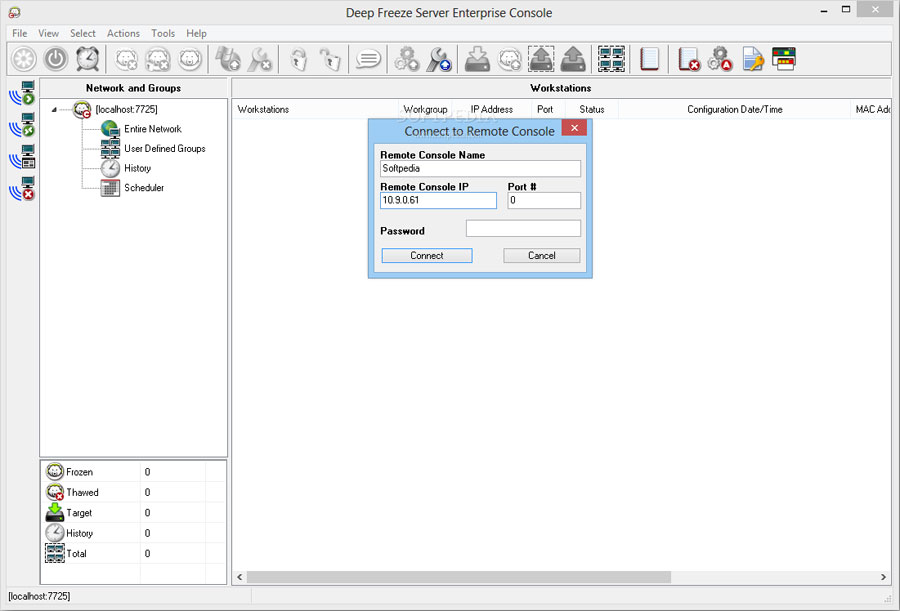Click the sidebar computer icon with red X
Viewport: 900px width, 611px height.
pyautogui.click(x=22, y=188)
